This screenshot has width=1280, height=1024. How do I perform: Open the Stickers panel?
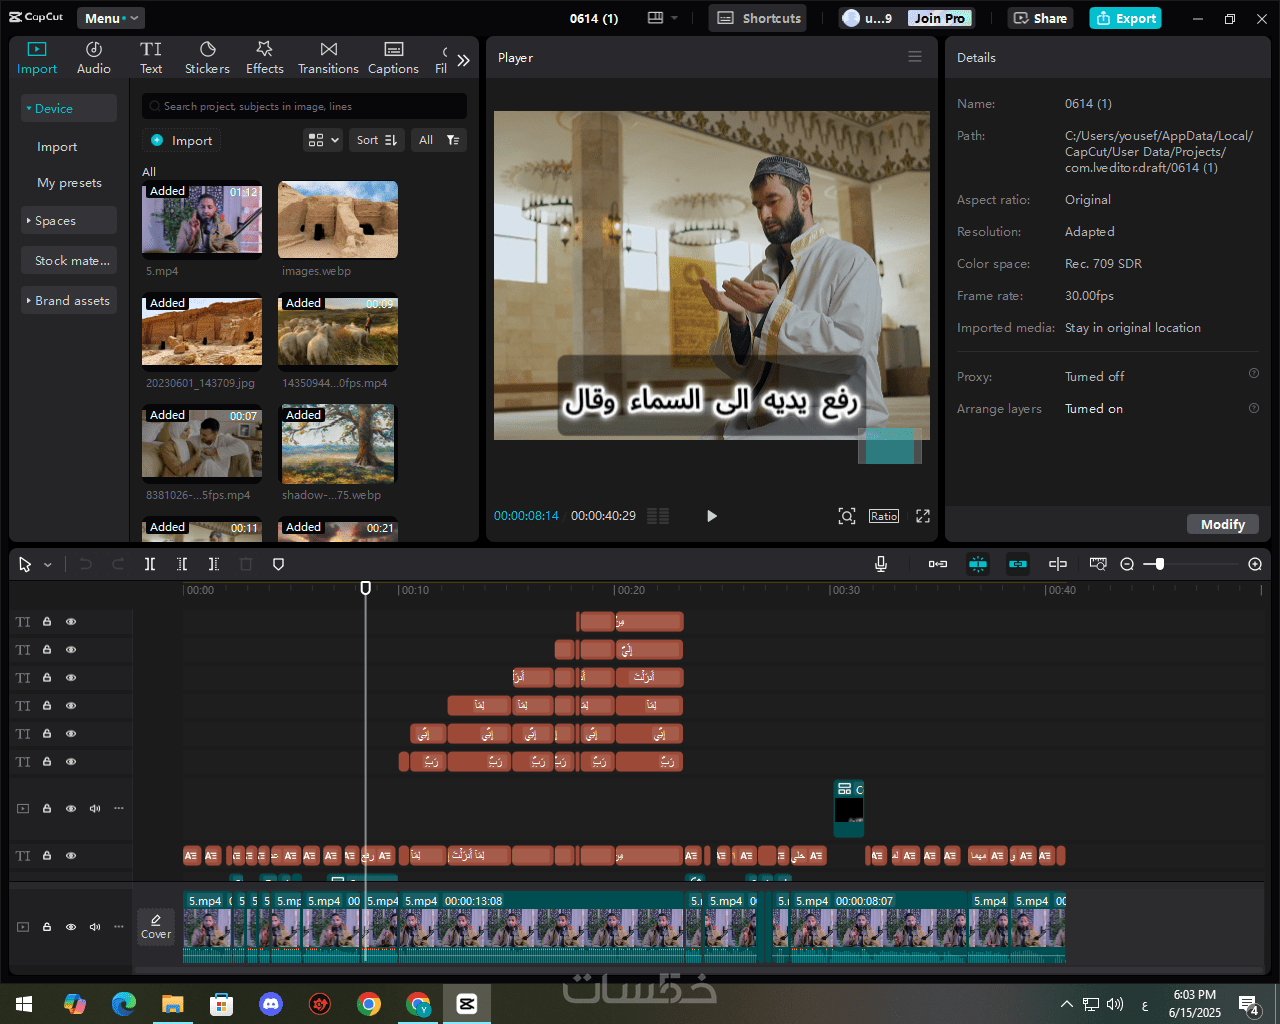click(207, 58)
